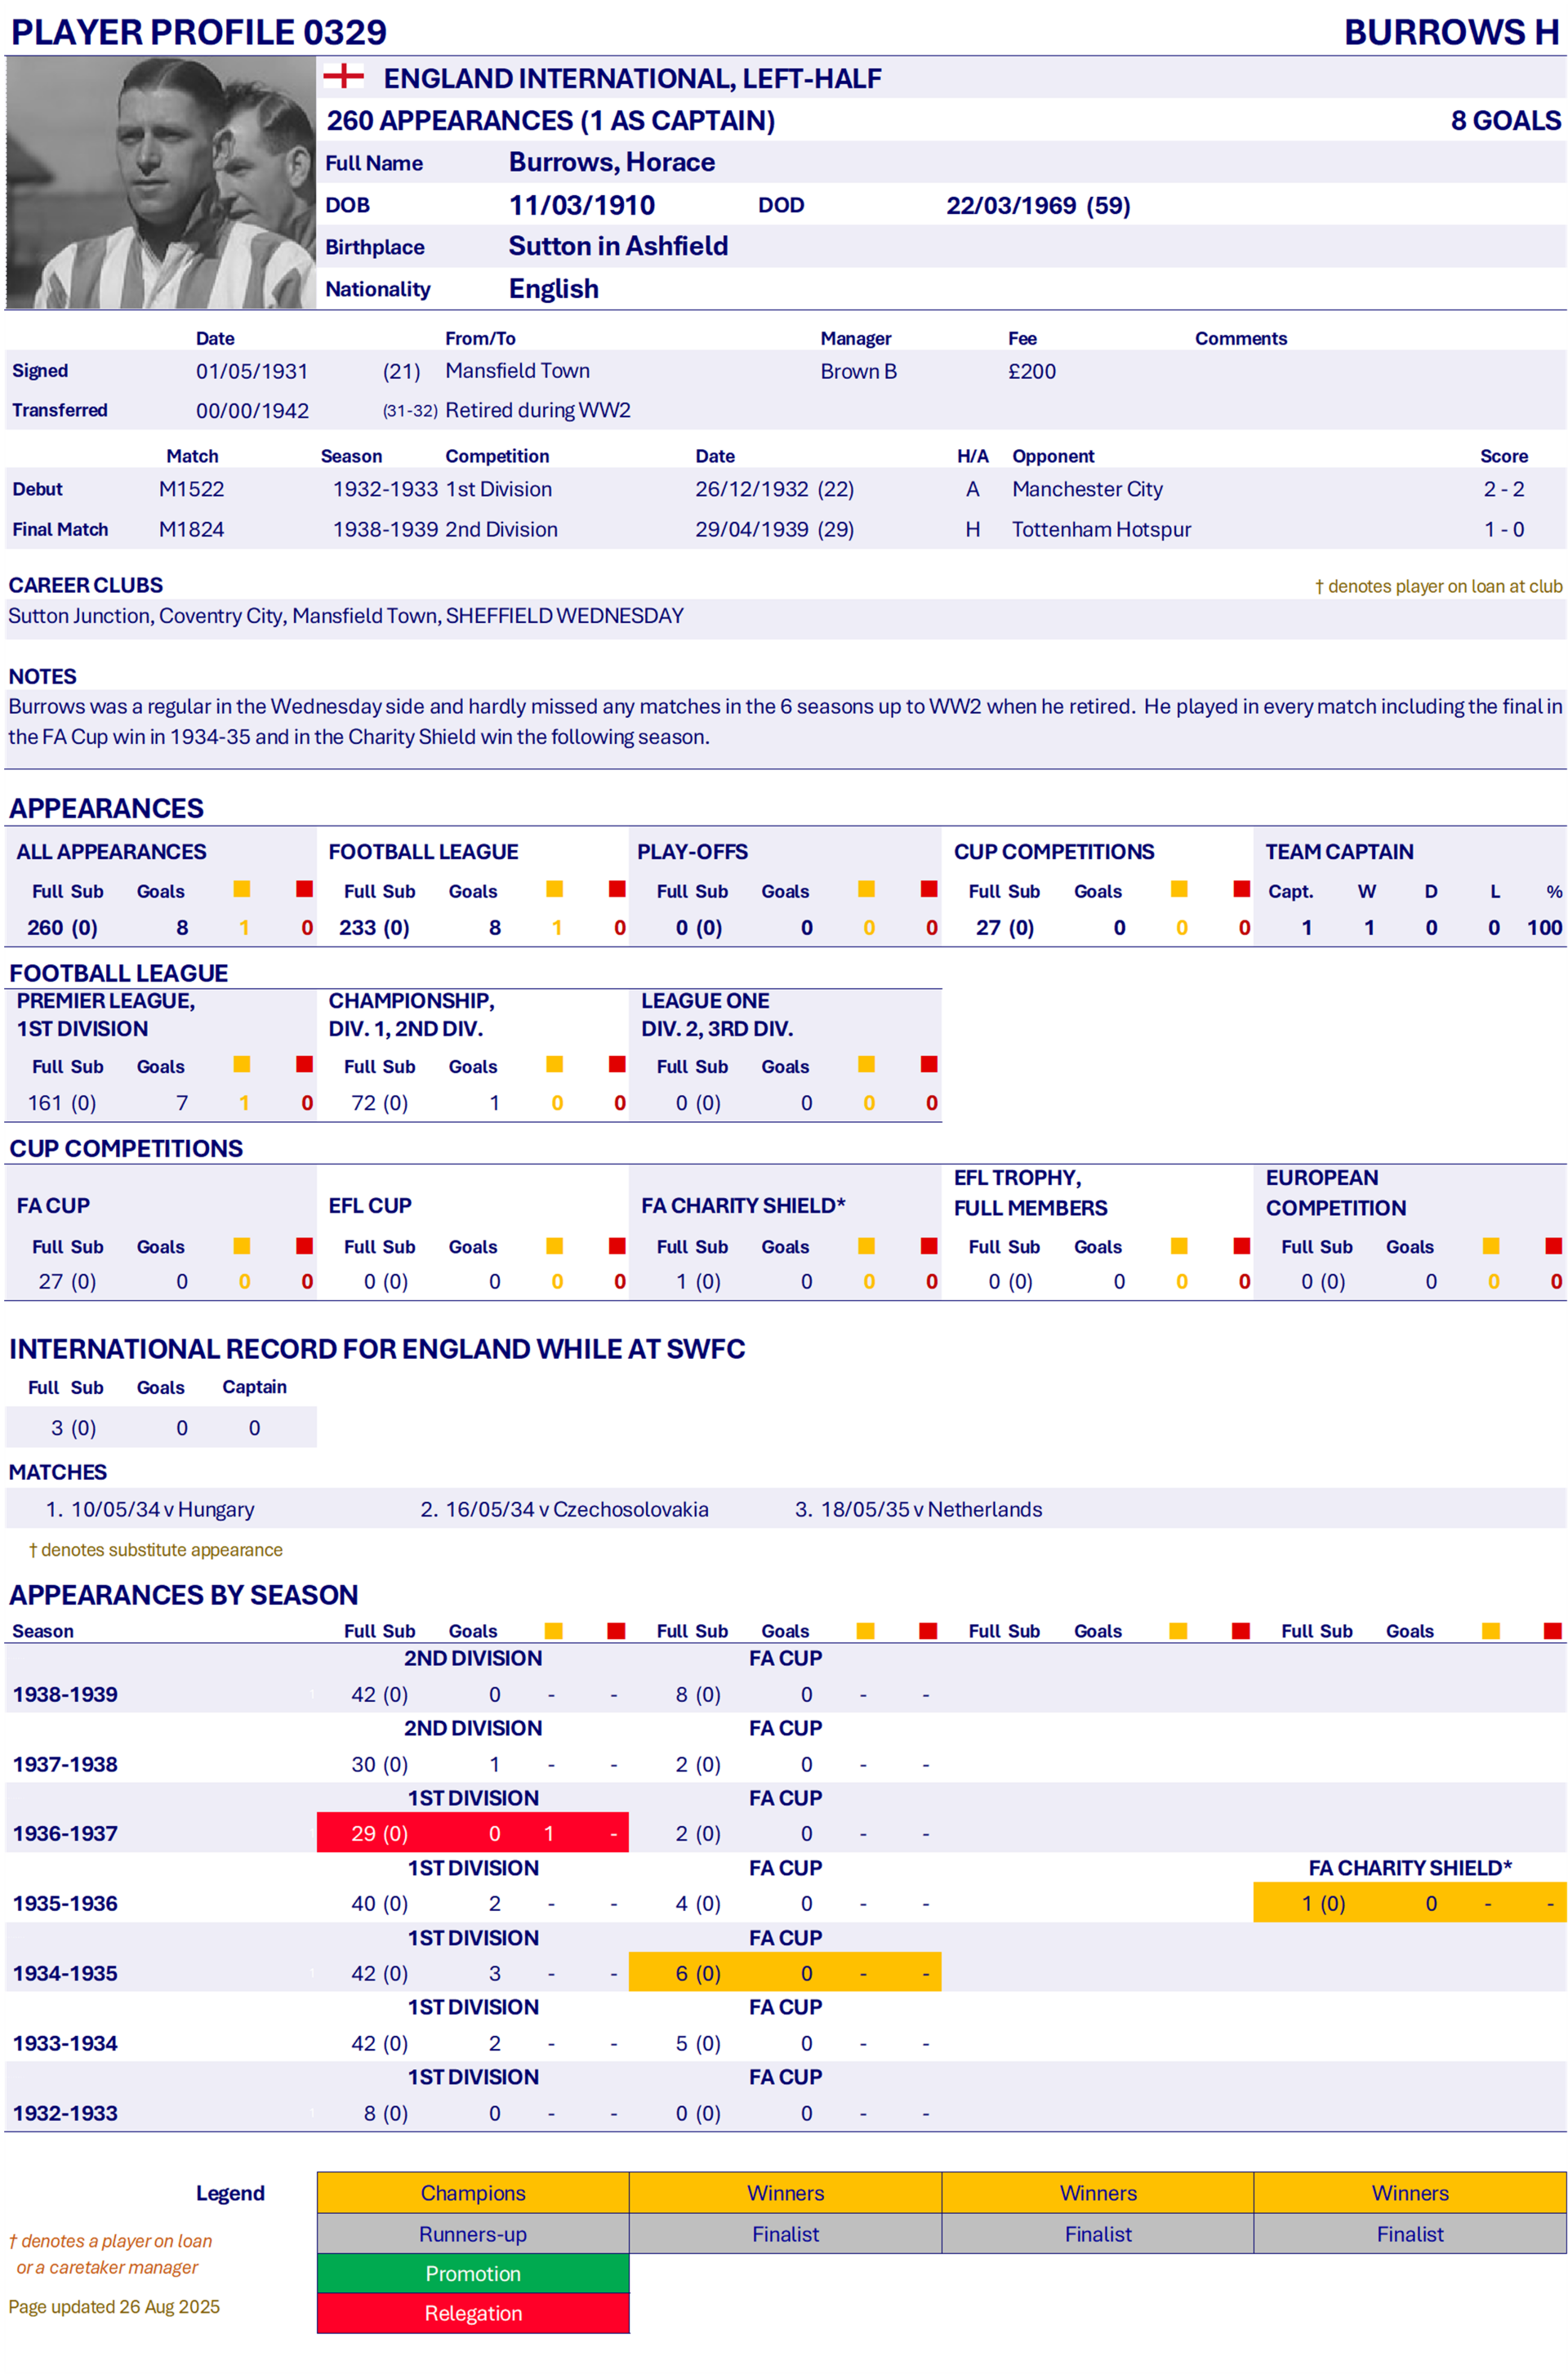Click red card icon under Championship column
The image size is (1568, 2374).
pyautogui.click(x=617, y=1064)
